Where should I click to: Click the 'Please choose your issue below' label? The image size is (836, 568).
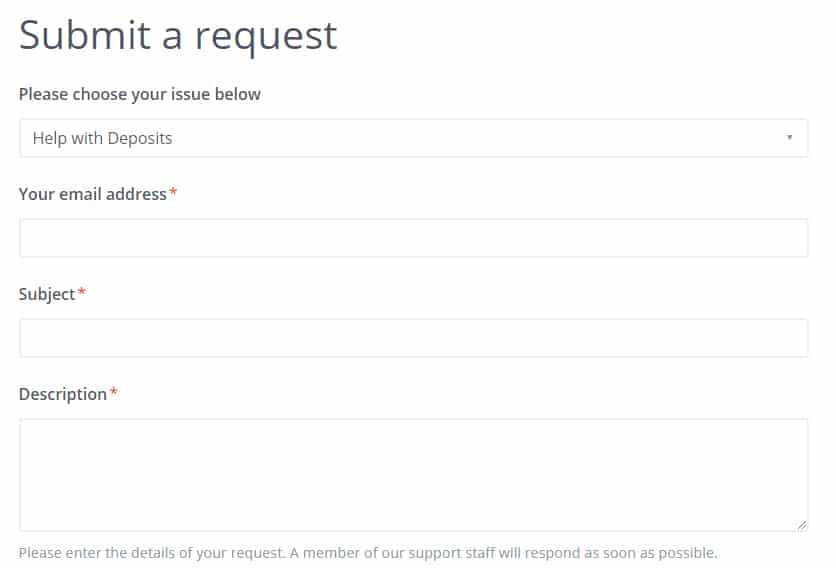[x=139, y=94]
